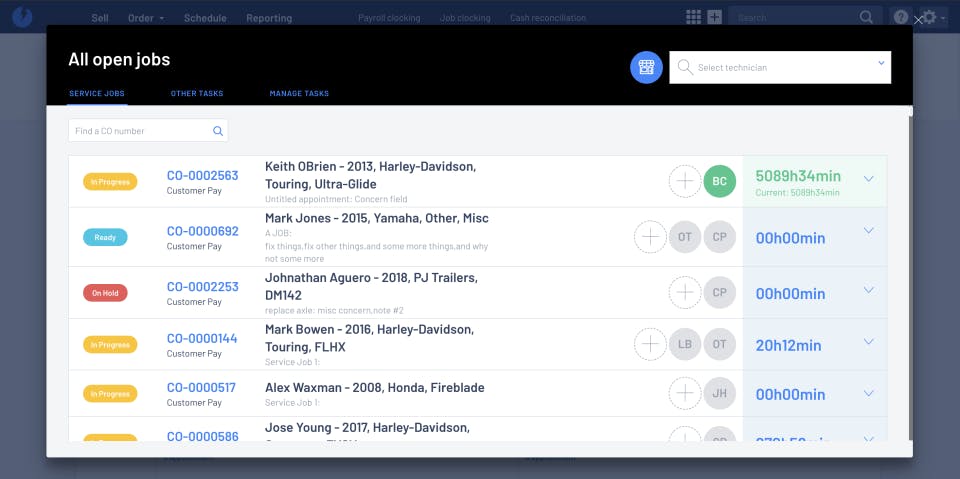960x479 pixels.
Task: Switch to the Other Tasks tab
Action: pos(197,94)
